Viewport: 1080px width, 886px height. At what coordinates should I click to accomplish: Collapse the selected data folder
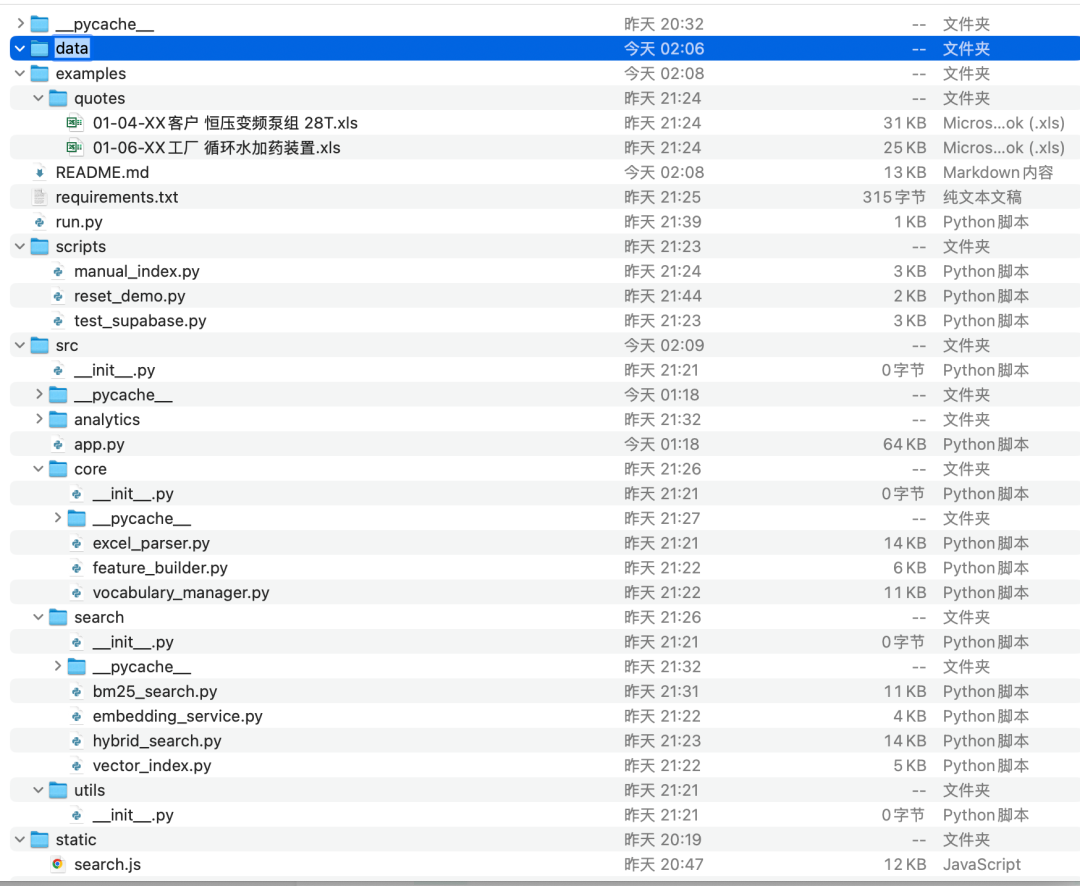(20, 48)
